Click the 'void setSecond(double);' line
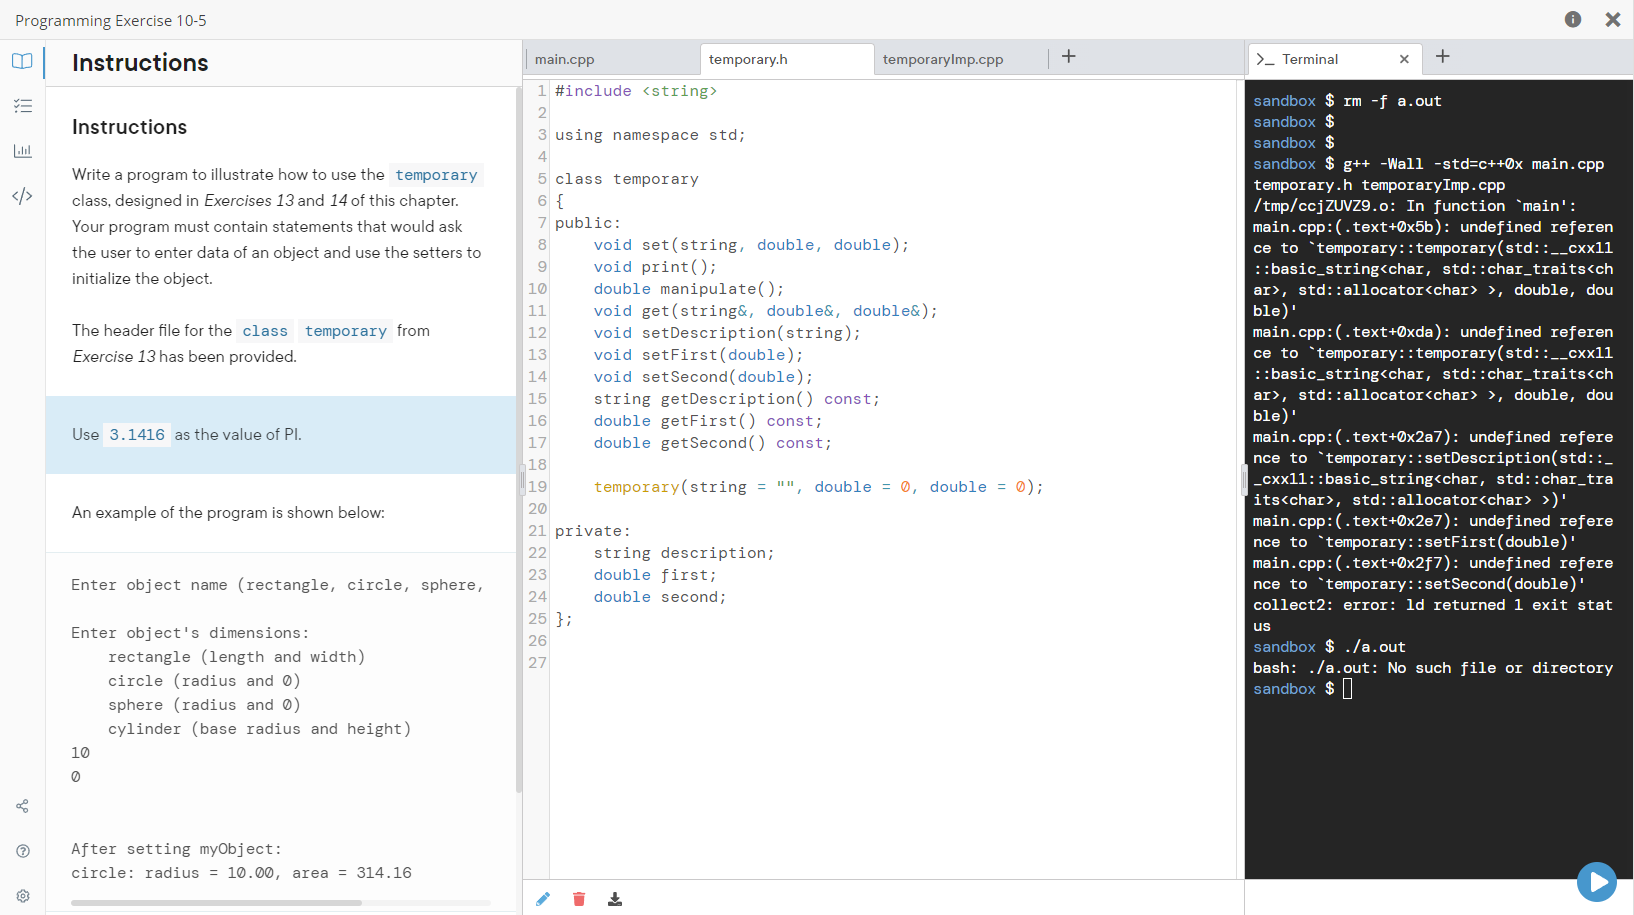1634x915 pixels. pos(703,377)
